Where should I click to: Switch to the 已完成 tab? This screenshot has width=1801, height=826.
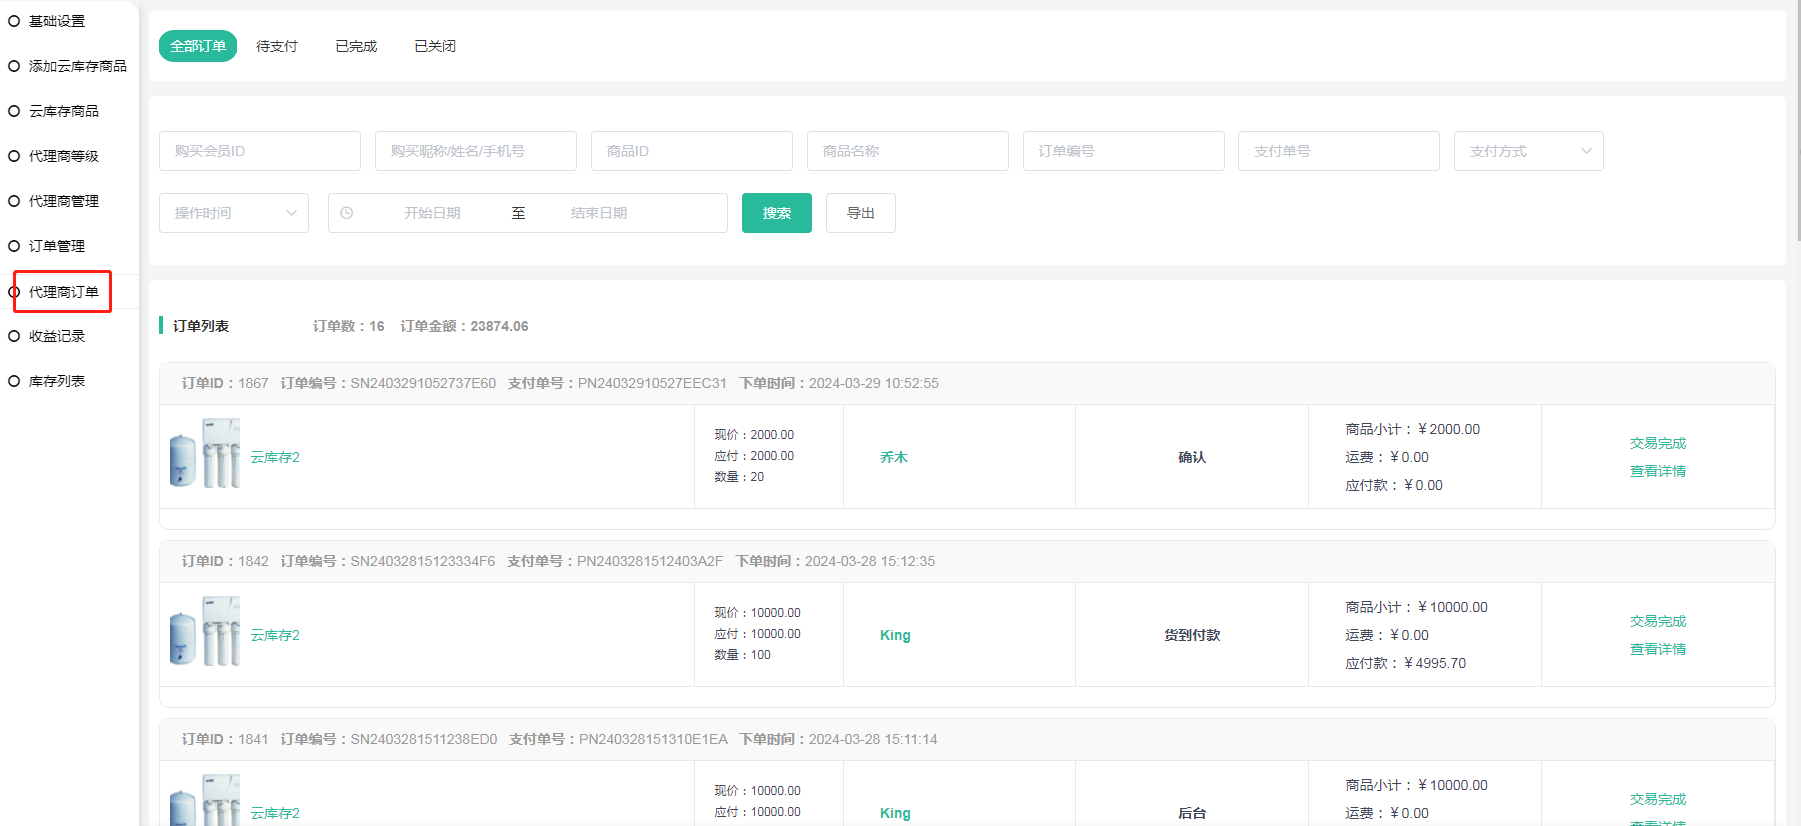click(x=356, y=46)
